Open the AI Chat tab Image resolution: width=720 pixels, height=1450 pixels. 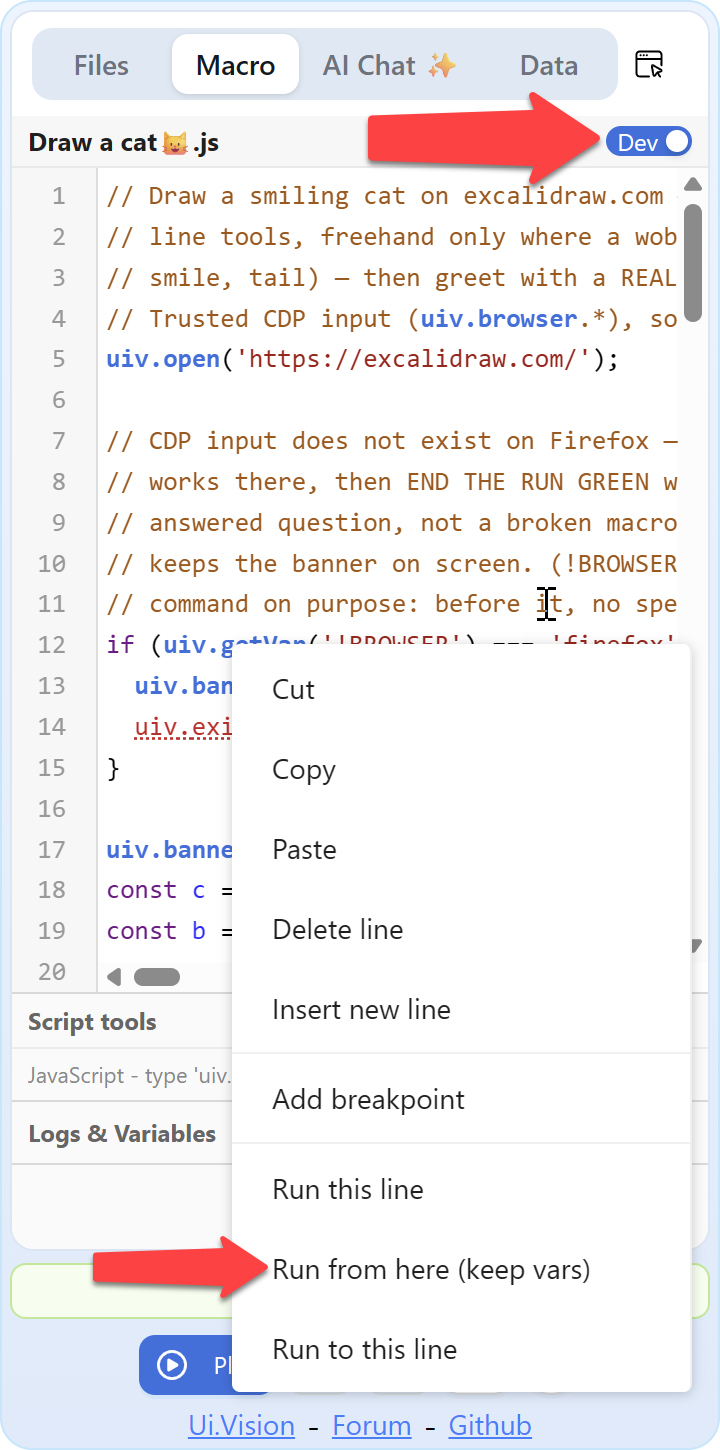tap(390, 66)
